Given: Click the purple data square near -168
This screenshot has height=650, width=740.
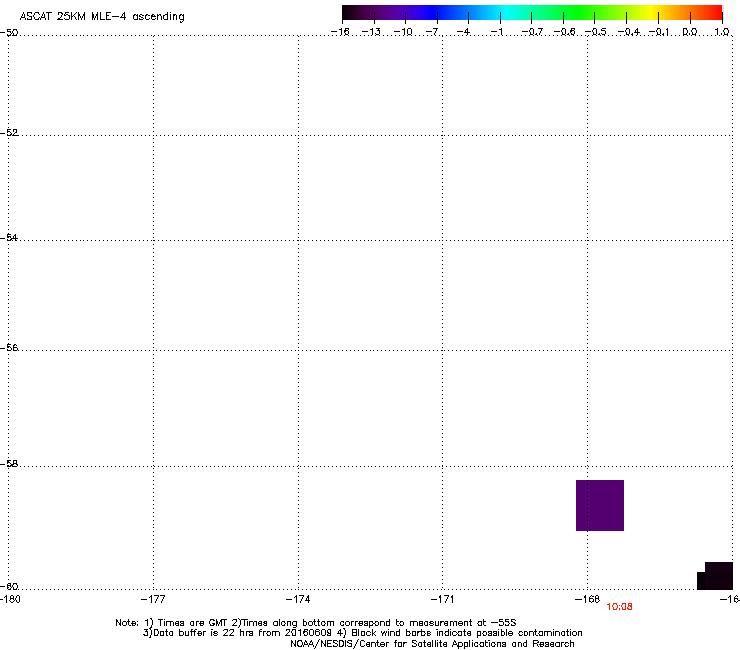Looking at the screenshot, I should click(600, 505).
